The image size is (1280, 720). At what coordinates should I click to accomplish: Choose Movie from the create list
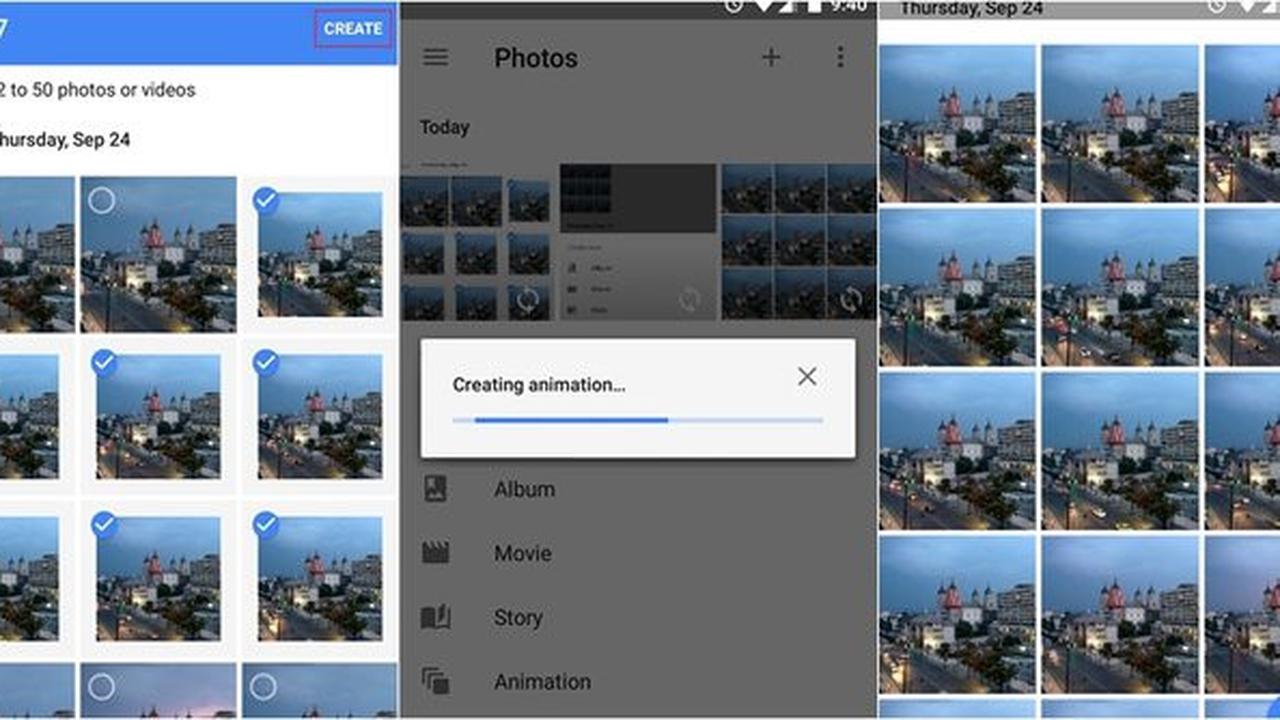click(522, 553)
